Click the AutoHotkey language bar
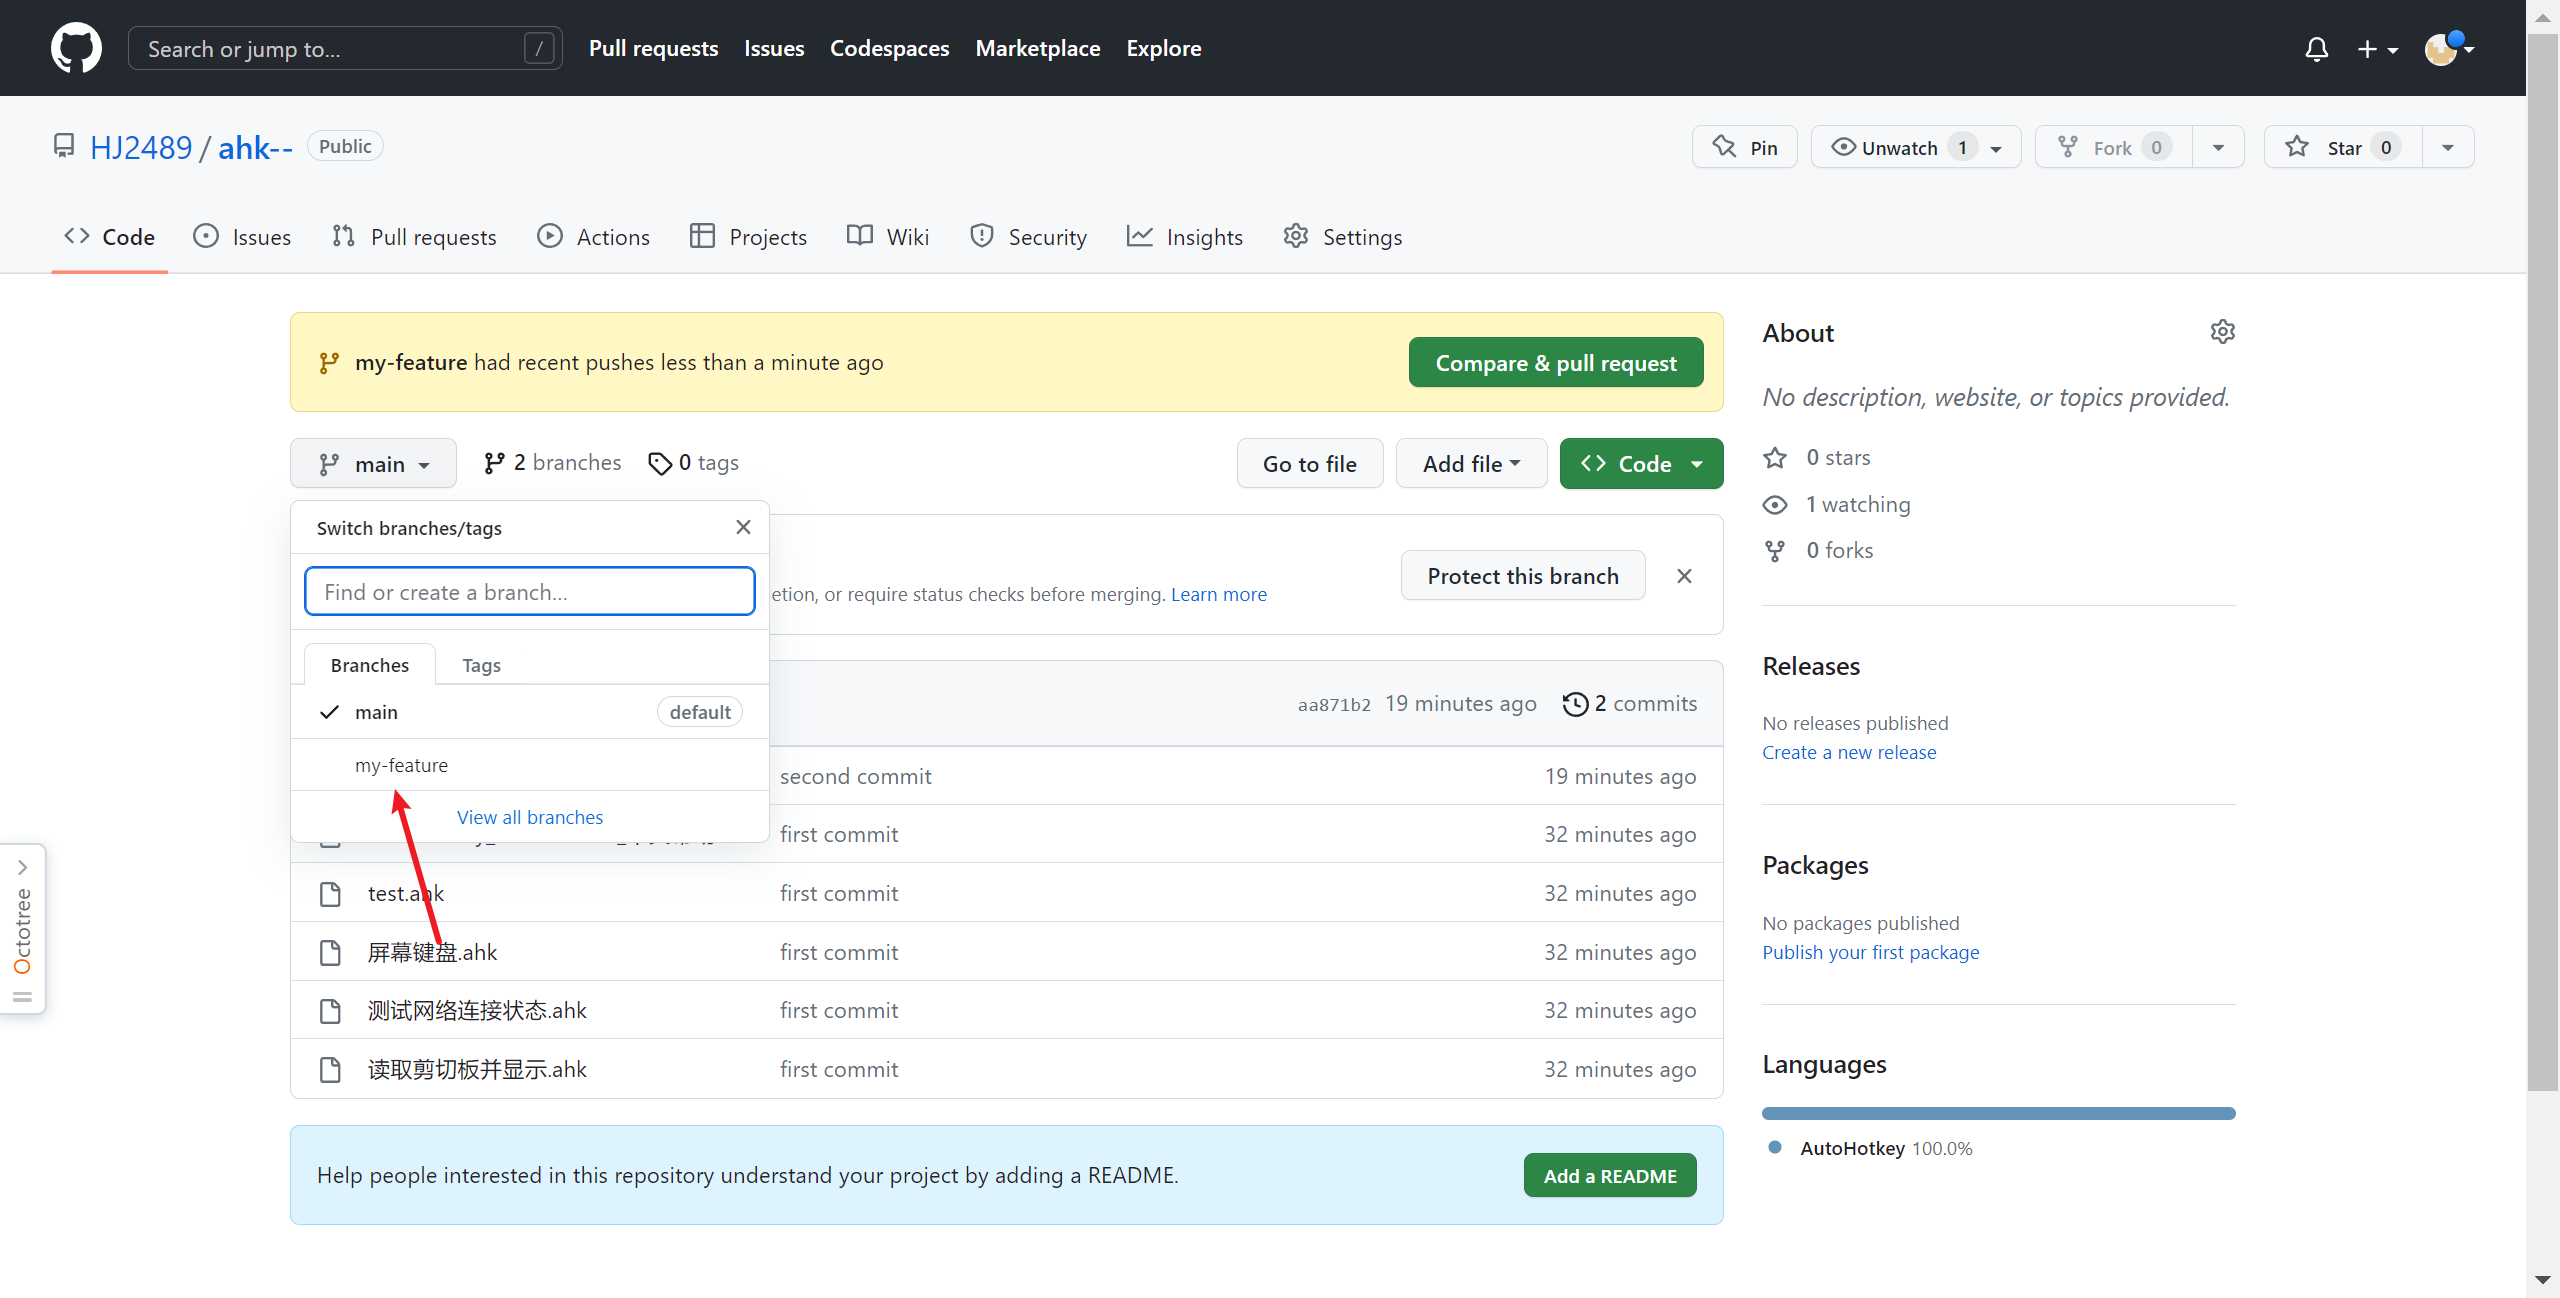 click(1998, 1113)
